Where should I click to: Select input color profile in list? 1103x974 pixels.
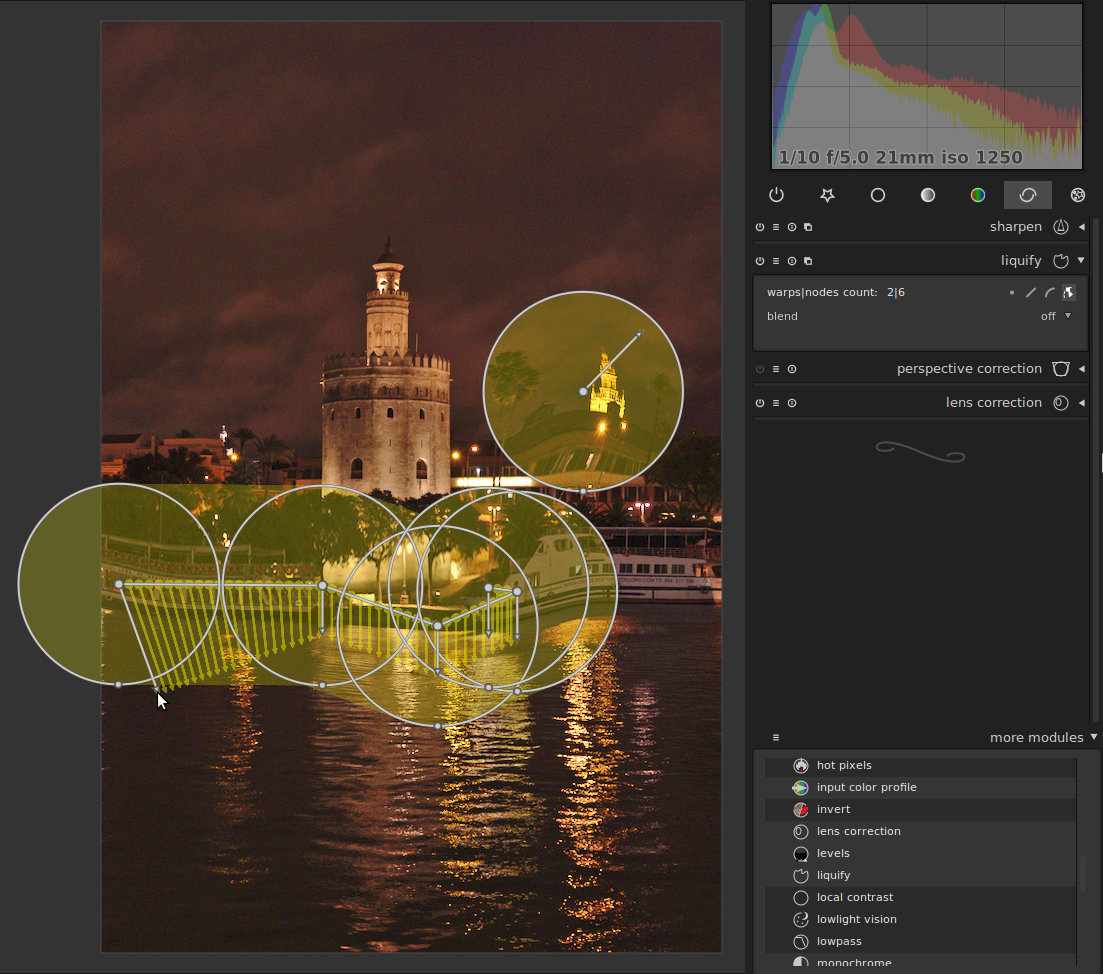coord(920,788)
